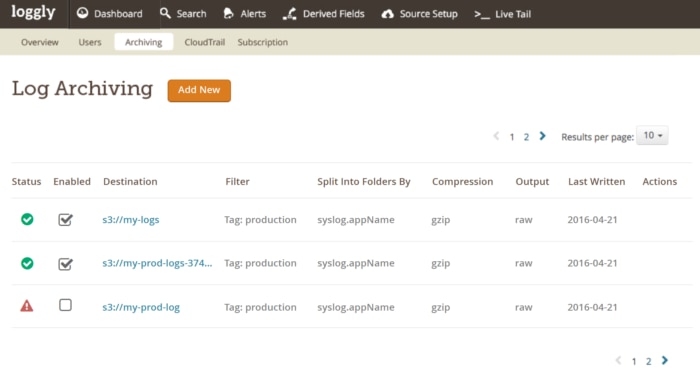Image resolution: width=700 pixels, height=381 pixels.
Task: Open the s3://my-prod-logs-374... link
Action: 157,263
